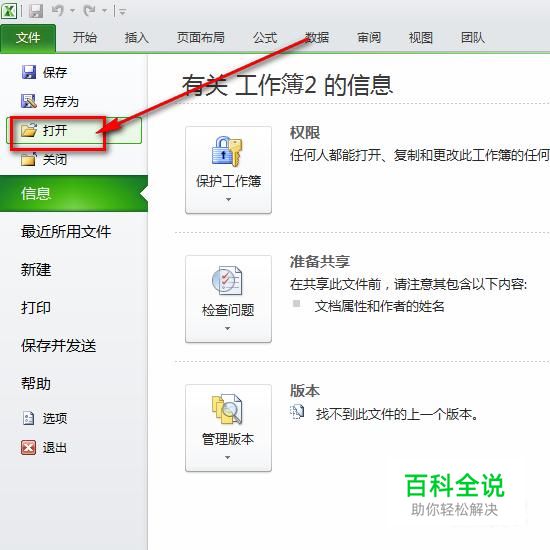Click the 准备共享 heading
Viewport: 550px width, 550px height.
coord(320,262)
